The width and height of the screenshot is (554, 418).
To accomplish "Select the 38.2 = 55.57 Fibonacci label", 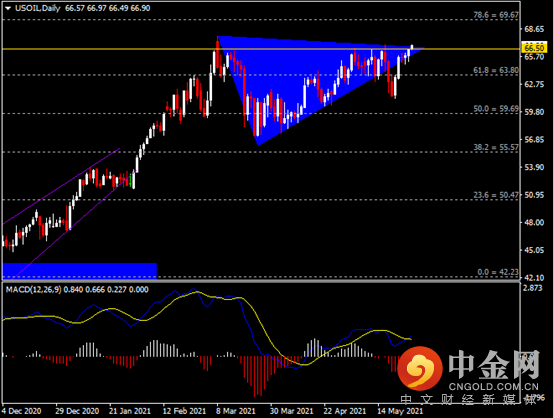I will [x=496, y=147].
